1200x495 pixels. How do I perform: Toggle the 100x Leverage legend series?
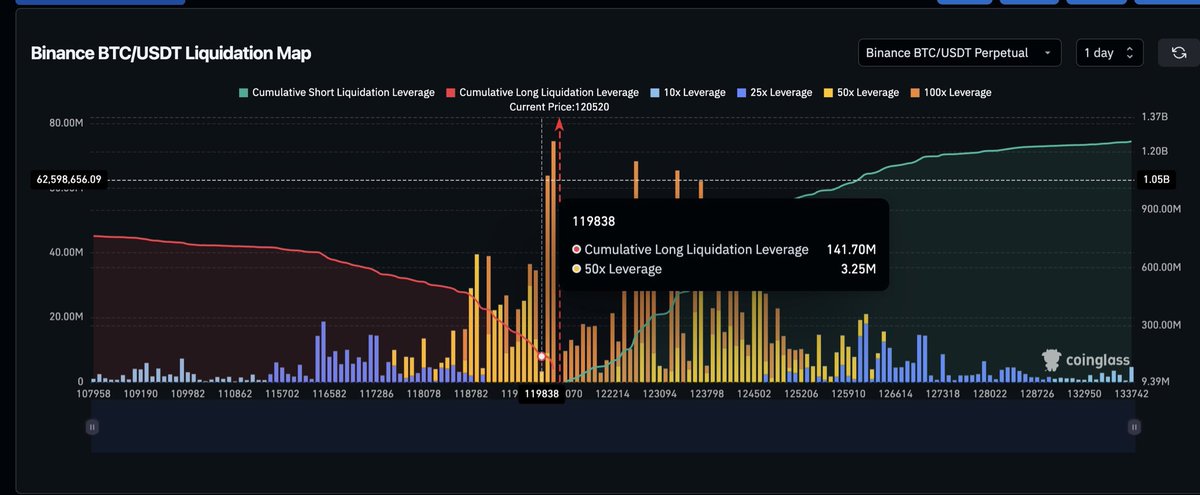click(x=950, y=92)
